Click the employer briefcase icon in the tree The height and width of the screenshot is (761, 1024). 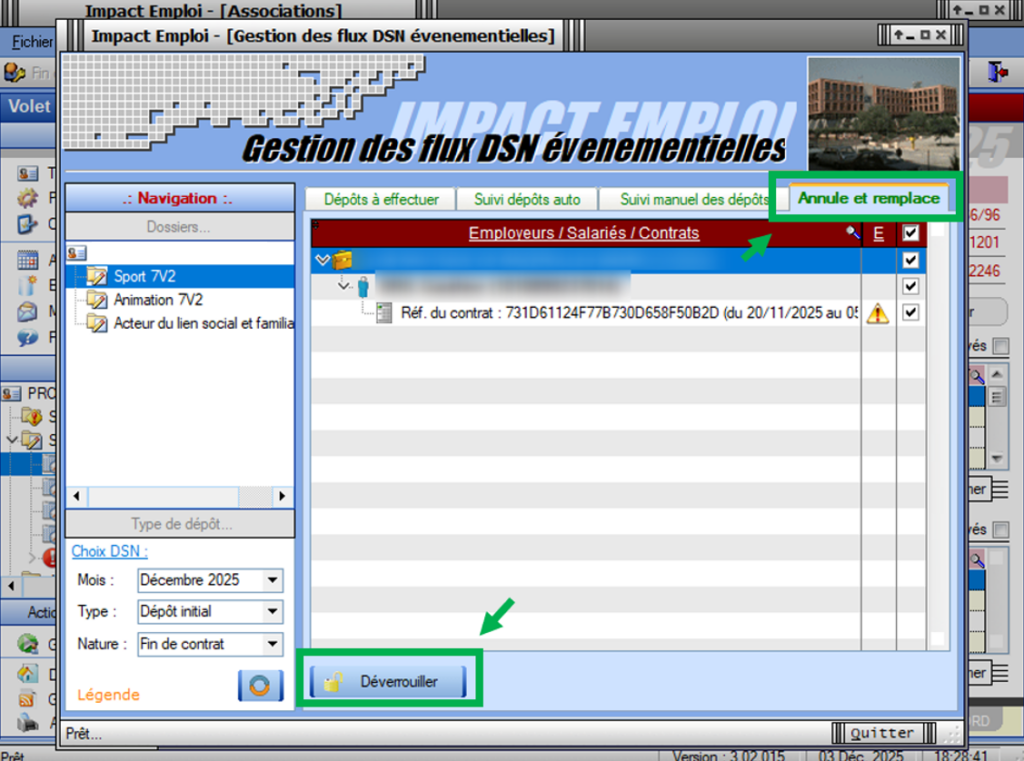click(342, 260)
